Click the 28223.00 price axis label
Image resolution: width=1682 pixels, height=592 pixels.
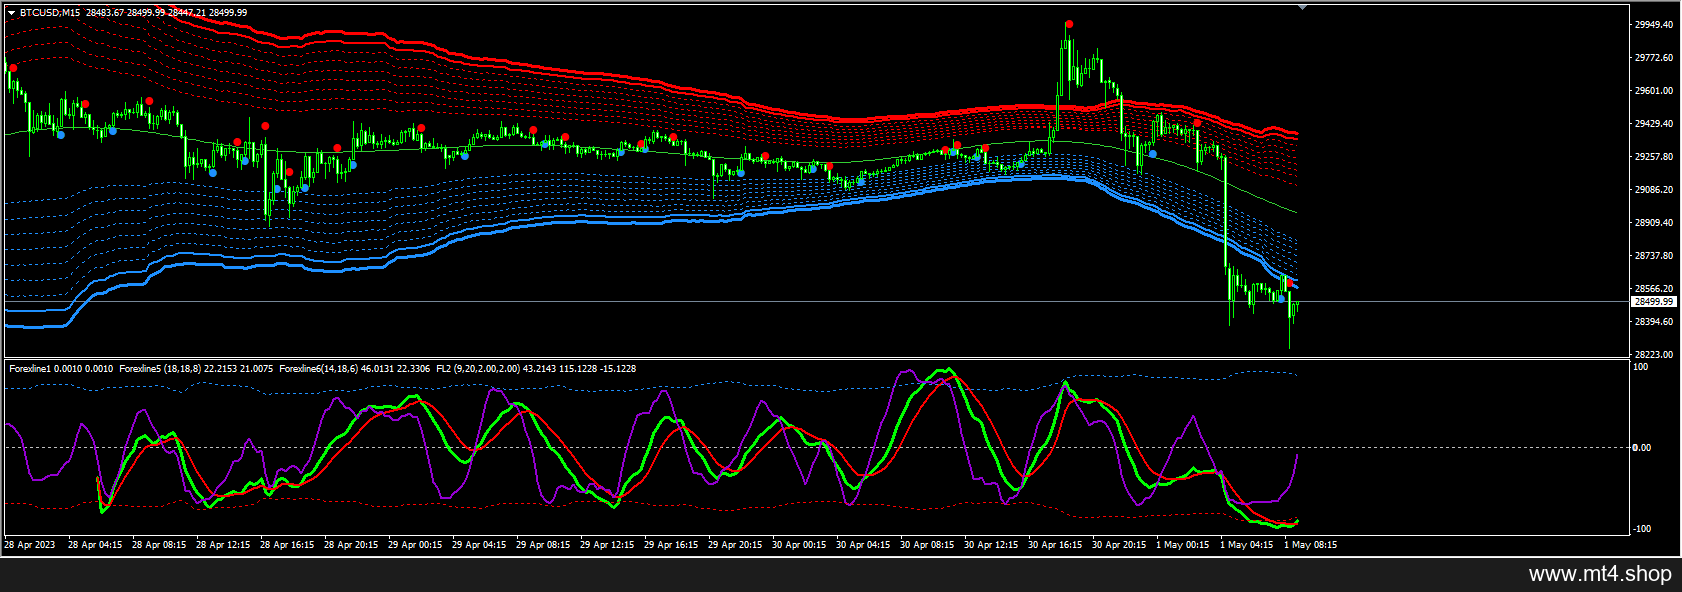1654,354
